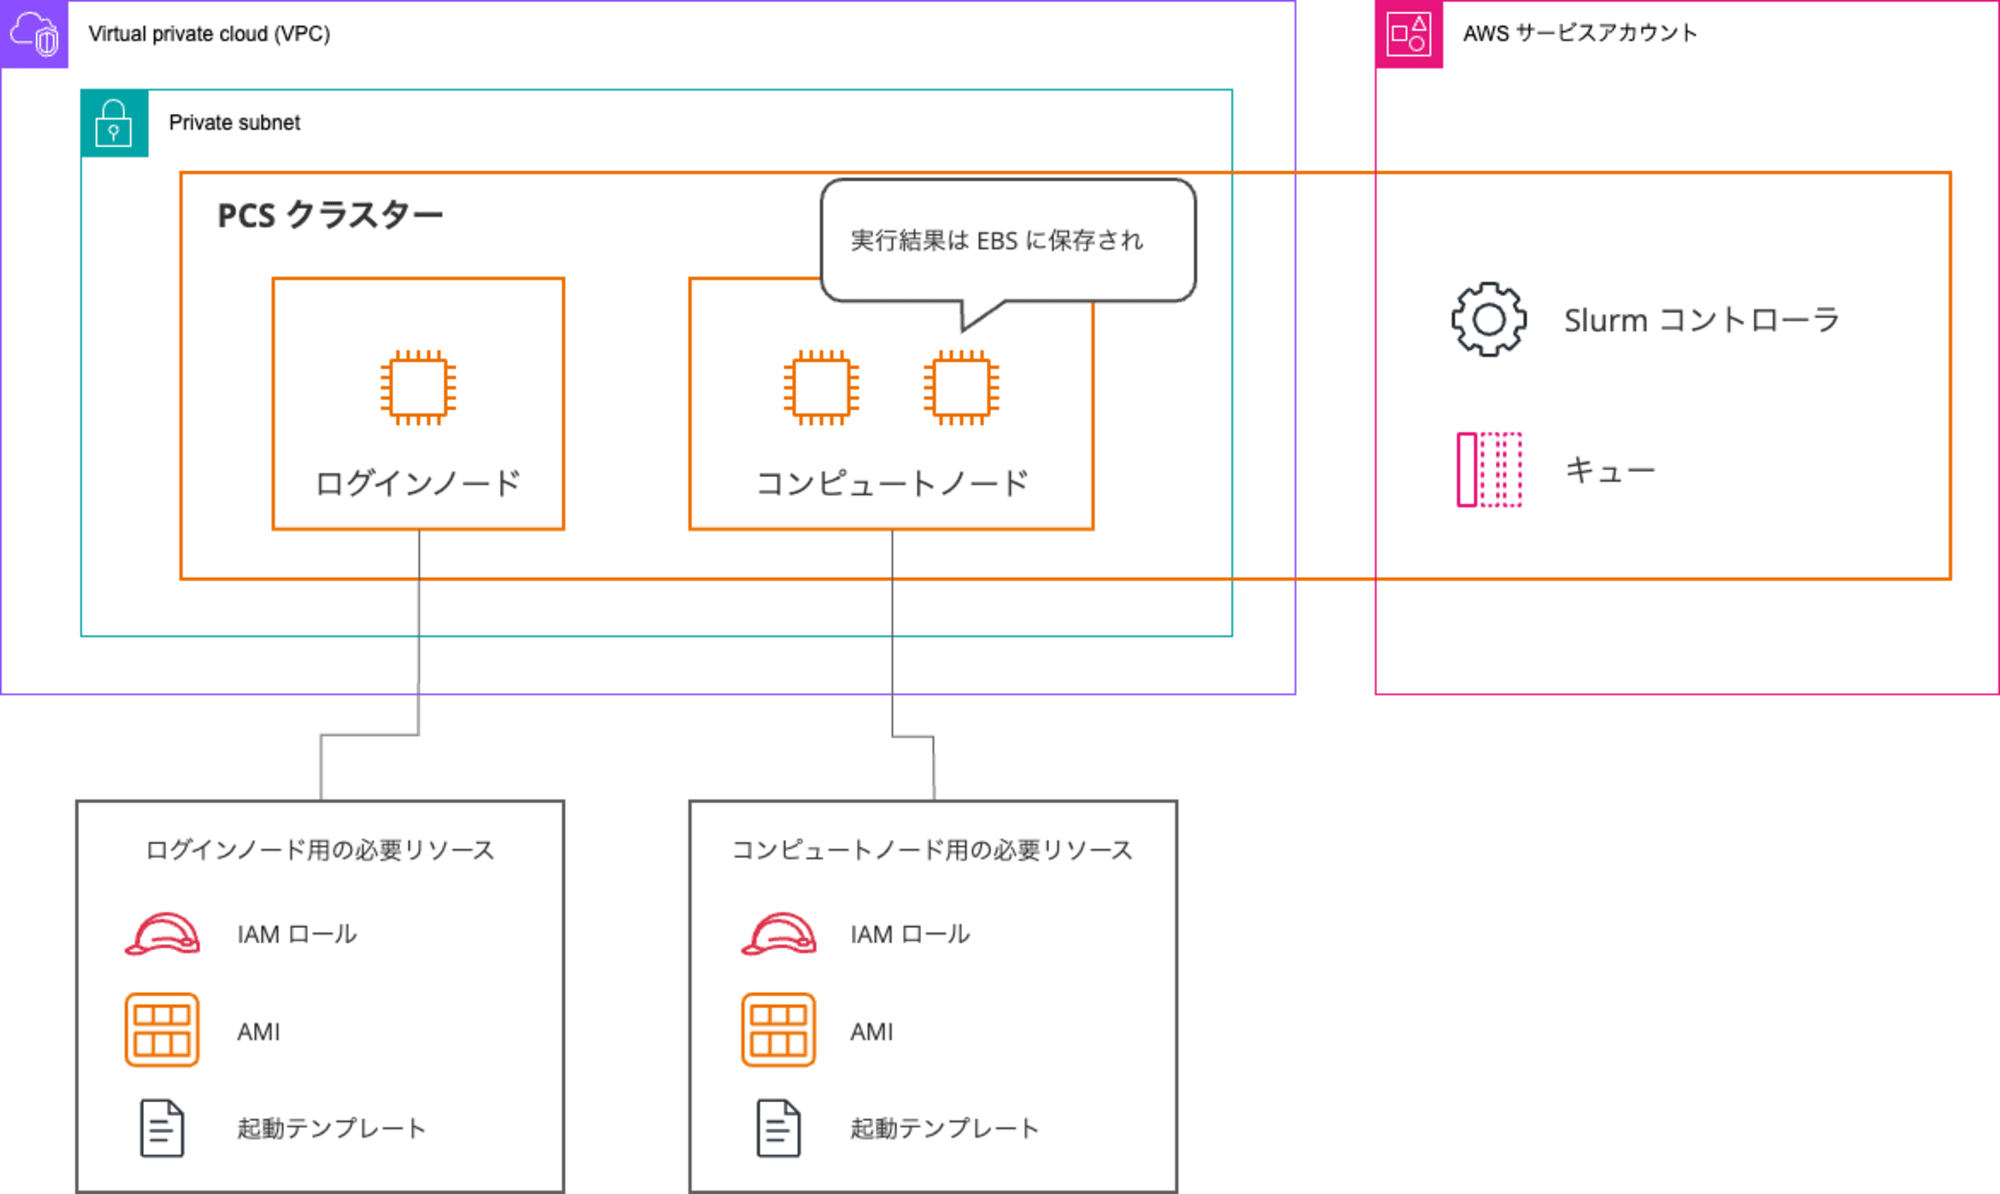This screenshot has height=1194, width=2000.
Task: Click the 'コンピュートノード用の必要リソース' title
Action: coord(932,850)
